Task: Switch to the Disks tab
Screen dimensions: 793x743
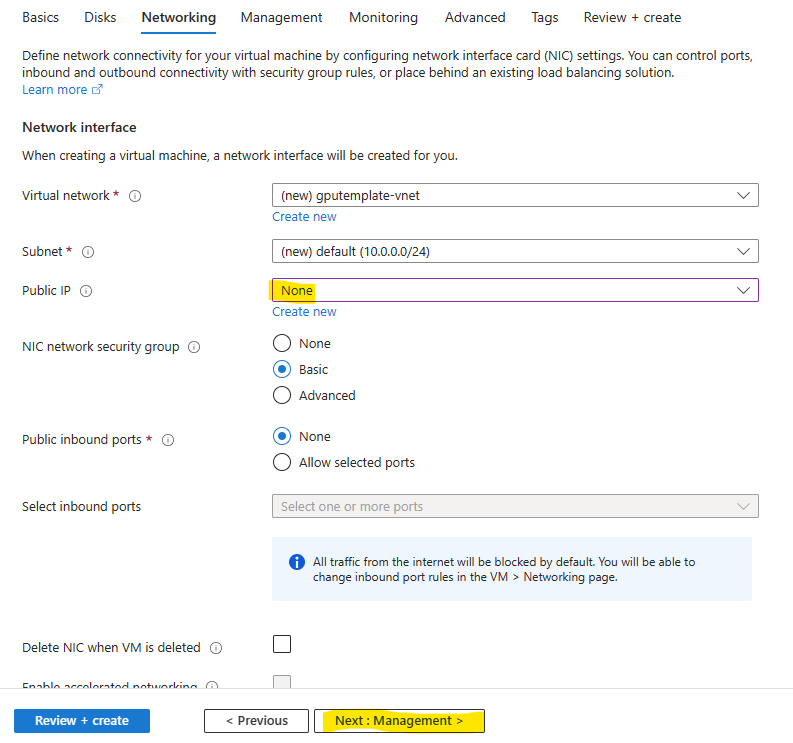Action: coord(100,18)
